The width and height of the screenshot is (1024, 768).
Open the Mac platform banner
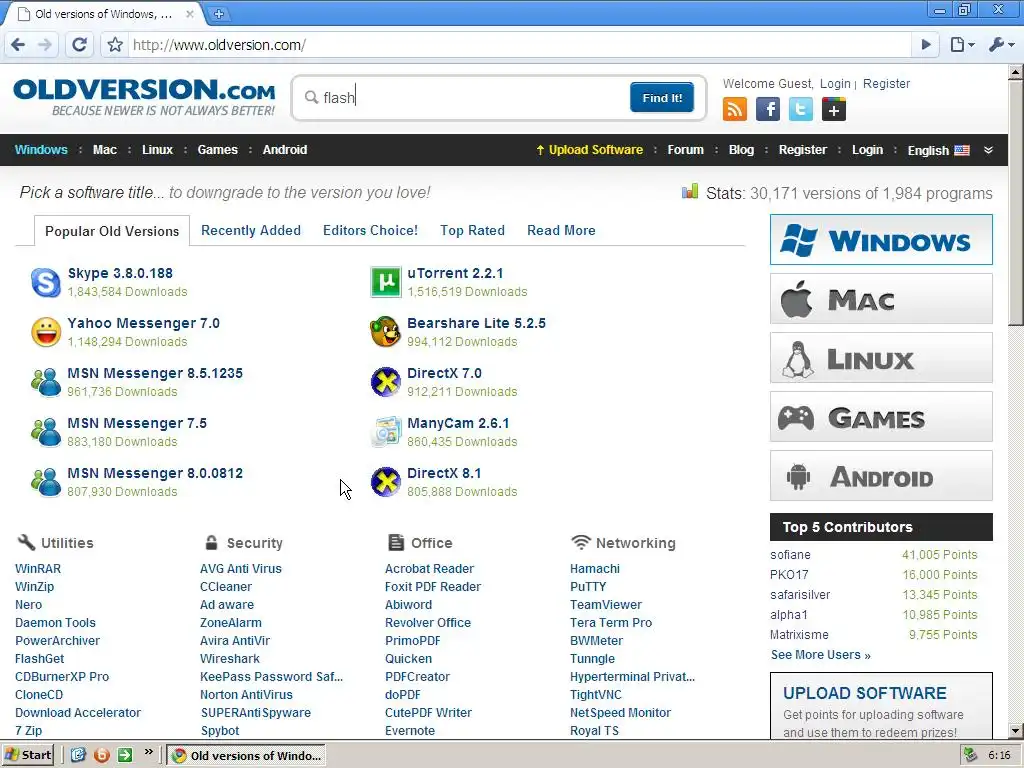[881, 299]
